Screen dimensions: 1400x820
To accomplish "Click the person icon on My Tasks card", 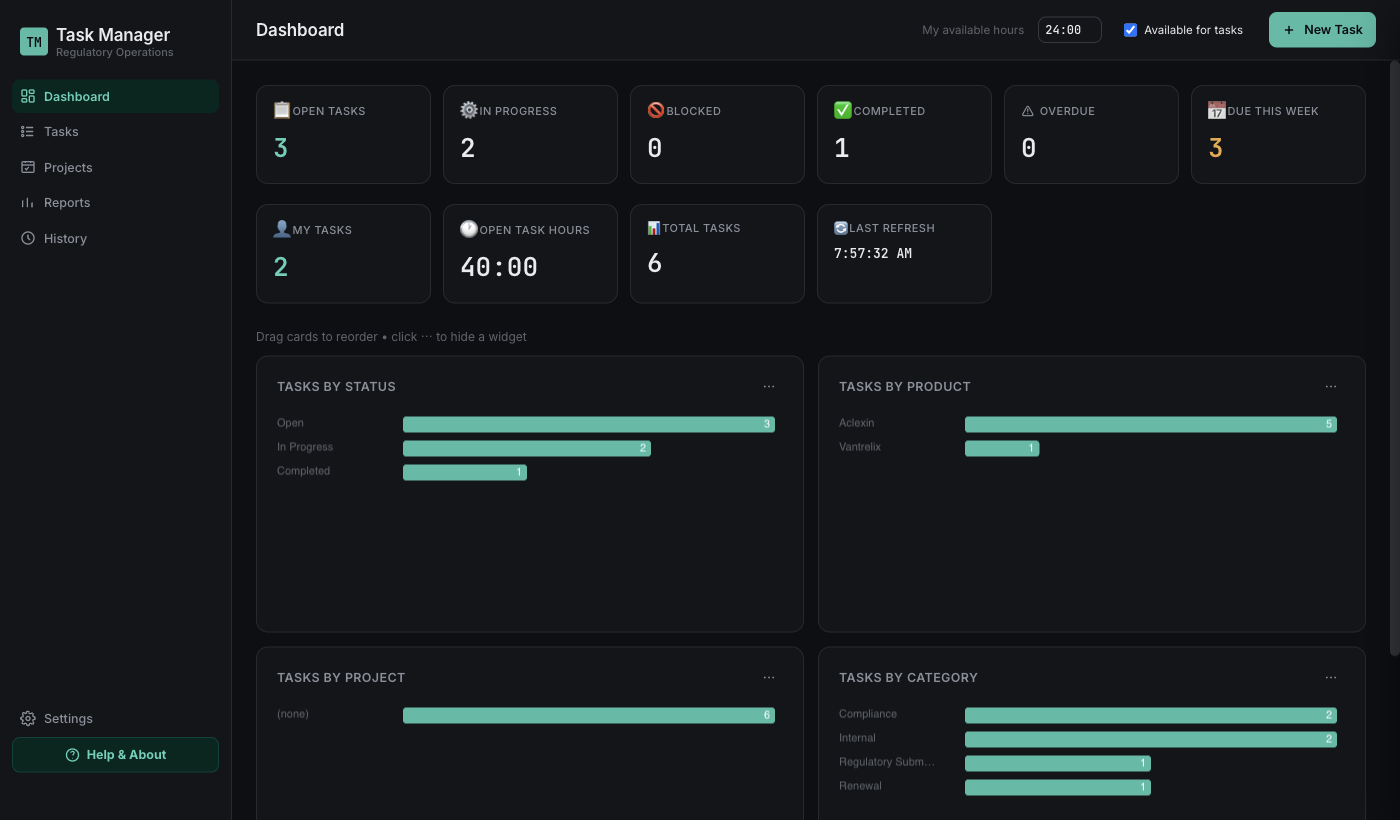I will pyautogui.click(x=282, y=229).
